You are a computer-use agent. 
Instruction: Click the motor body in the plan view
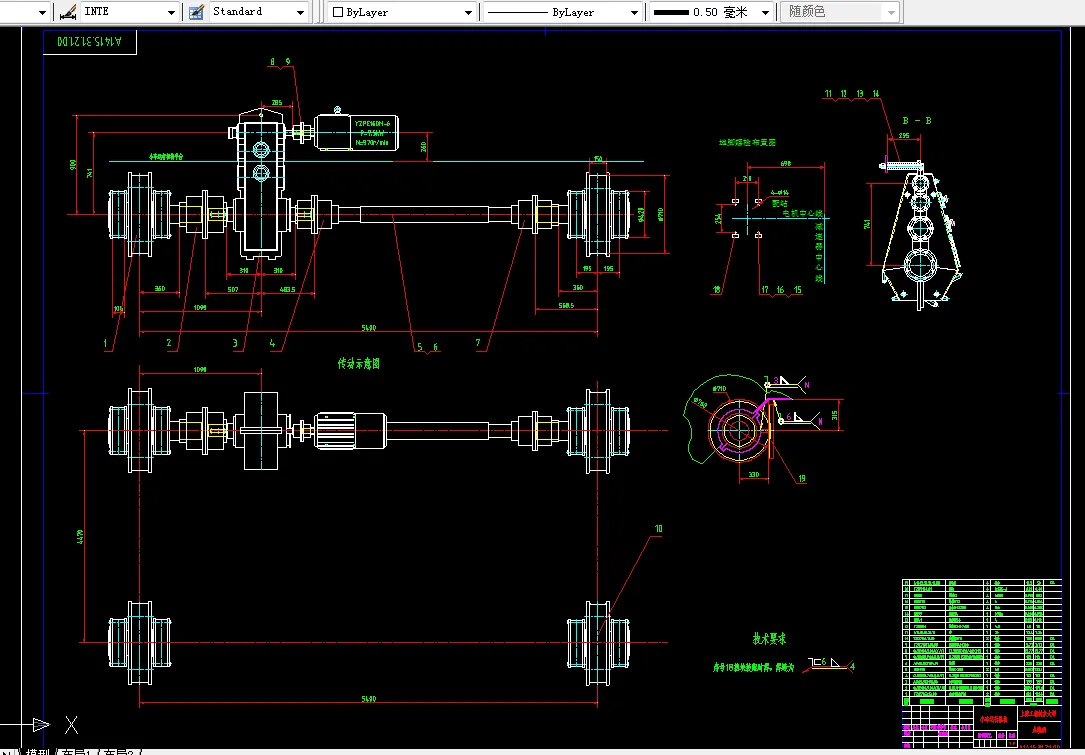click(350, 430)
